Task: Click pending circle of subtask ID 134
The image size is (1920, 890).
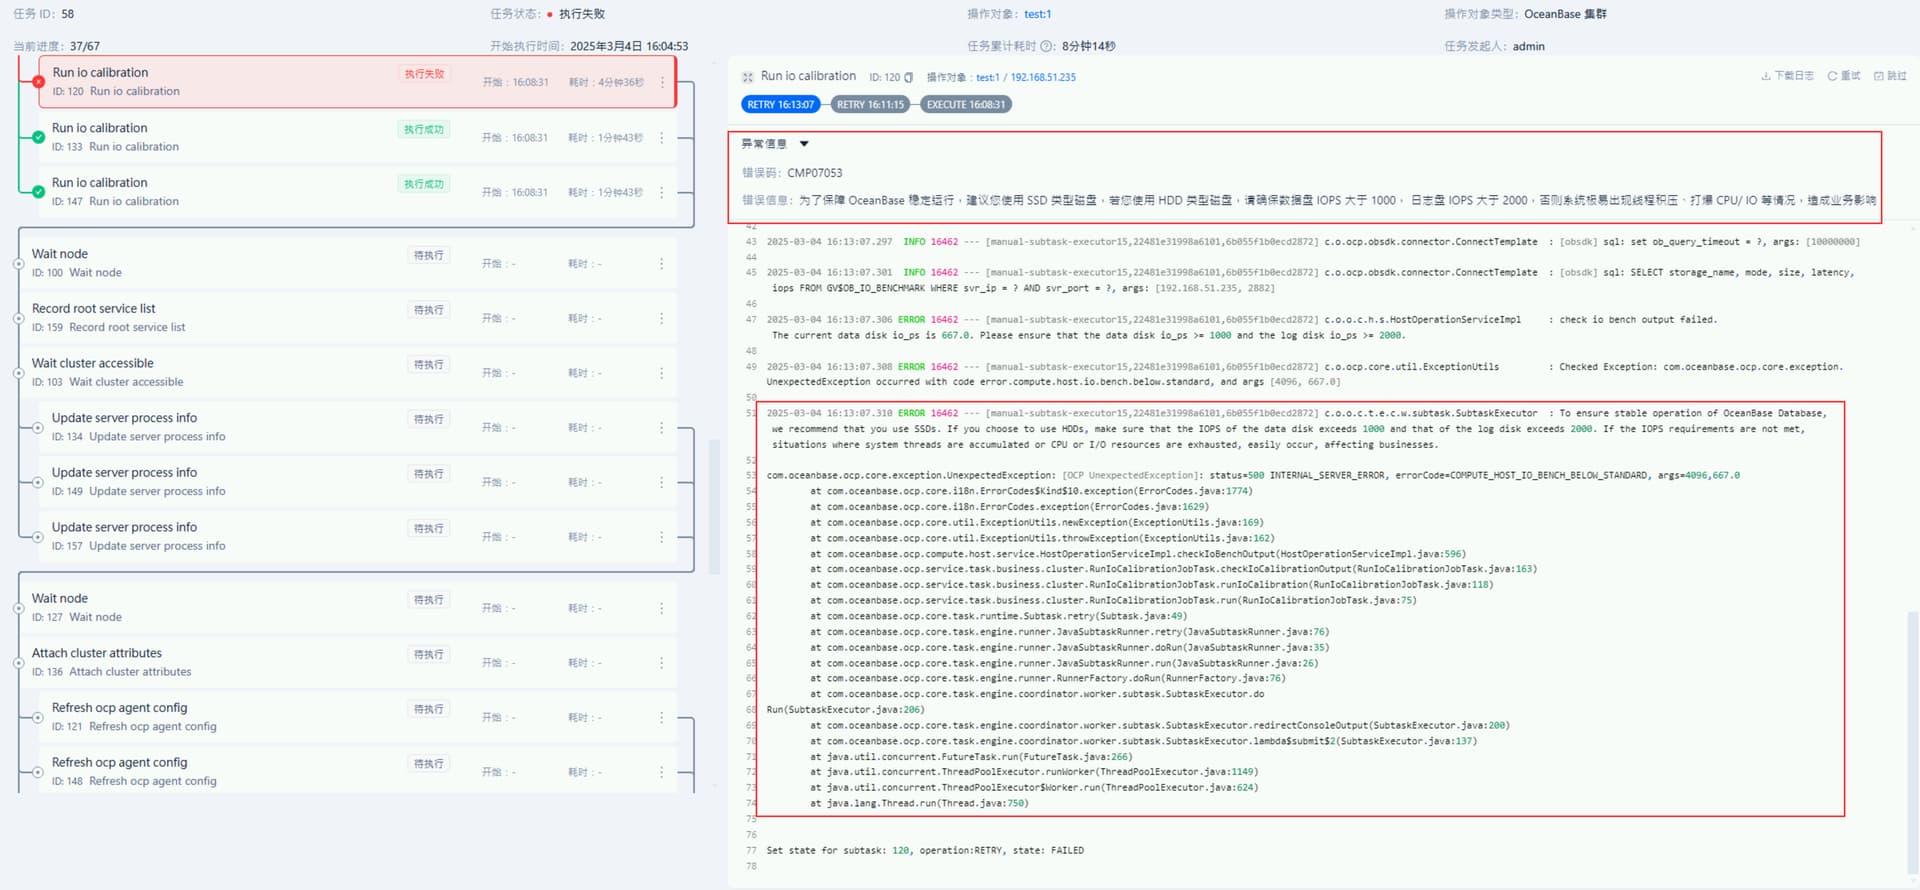Action: (38, 428)
